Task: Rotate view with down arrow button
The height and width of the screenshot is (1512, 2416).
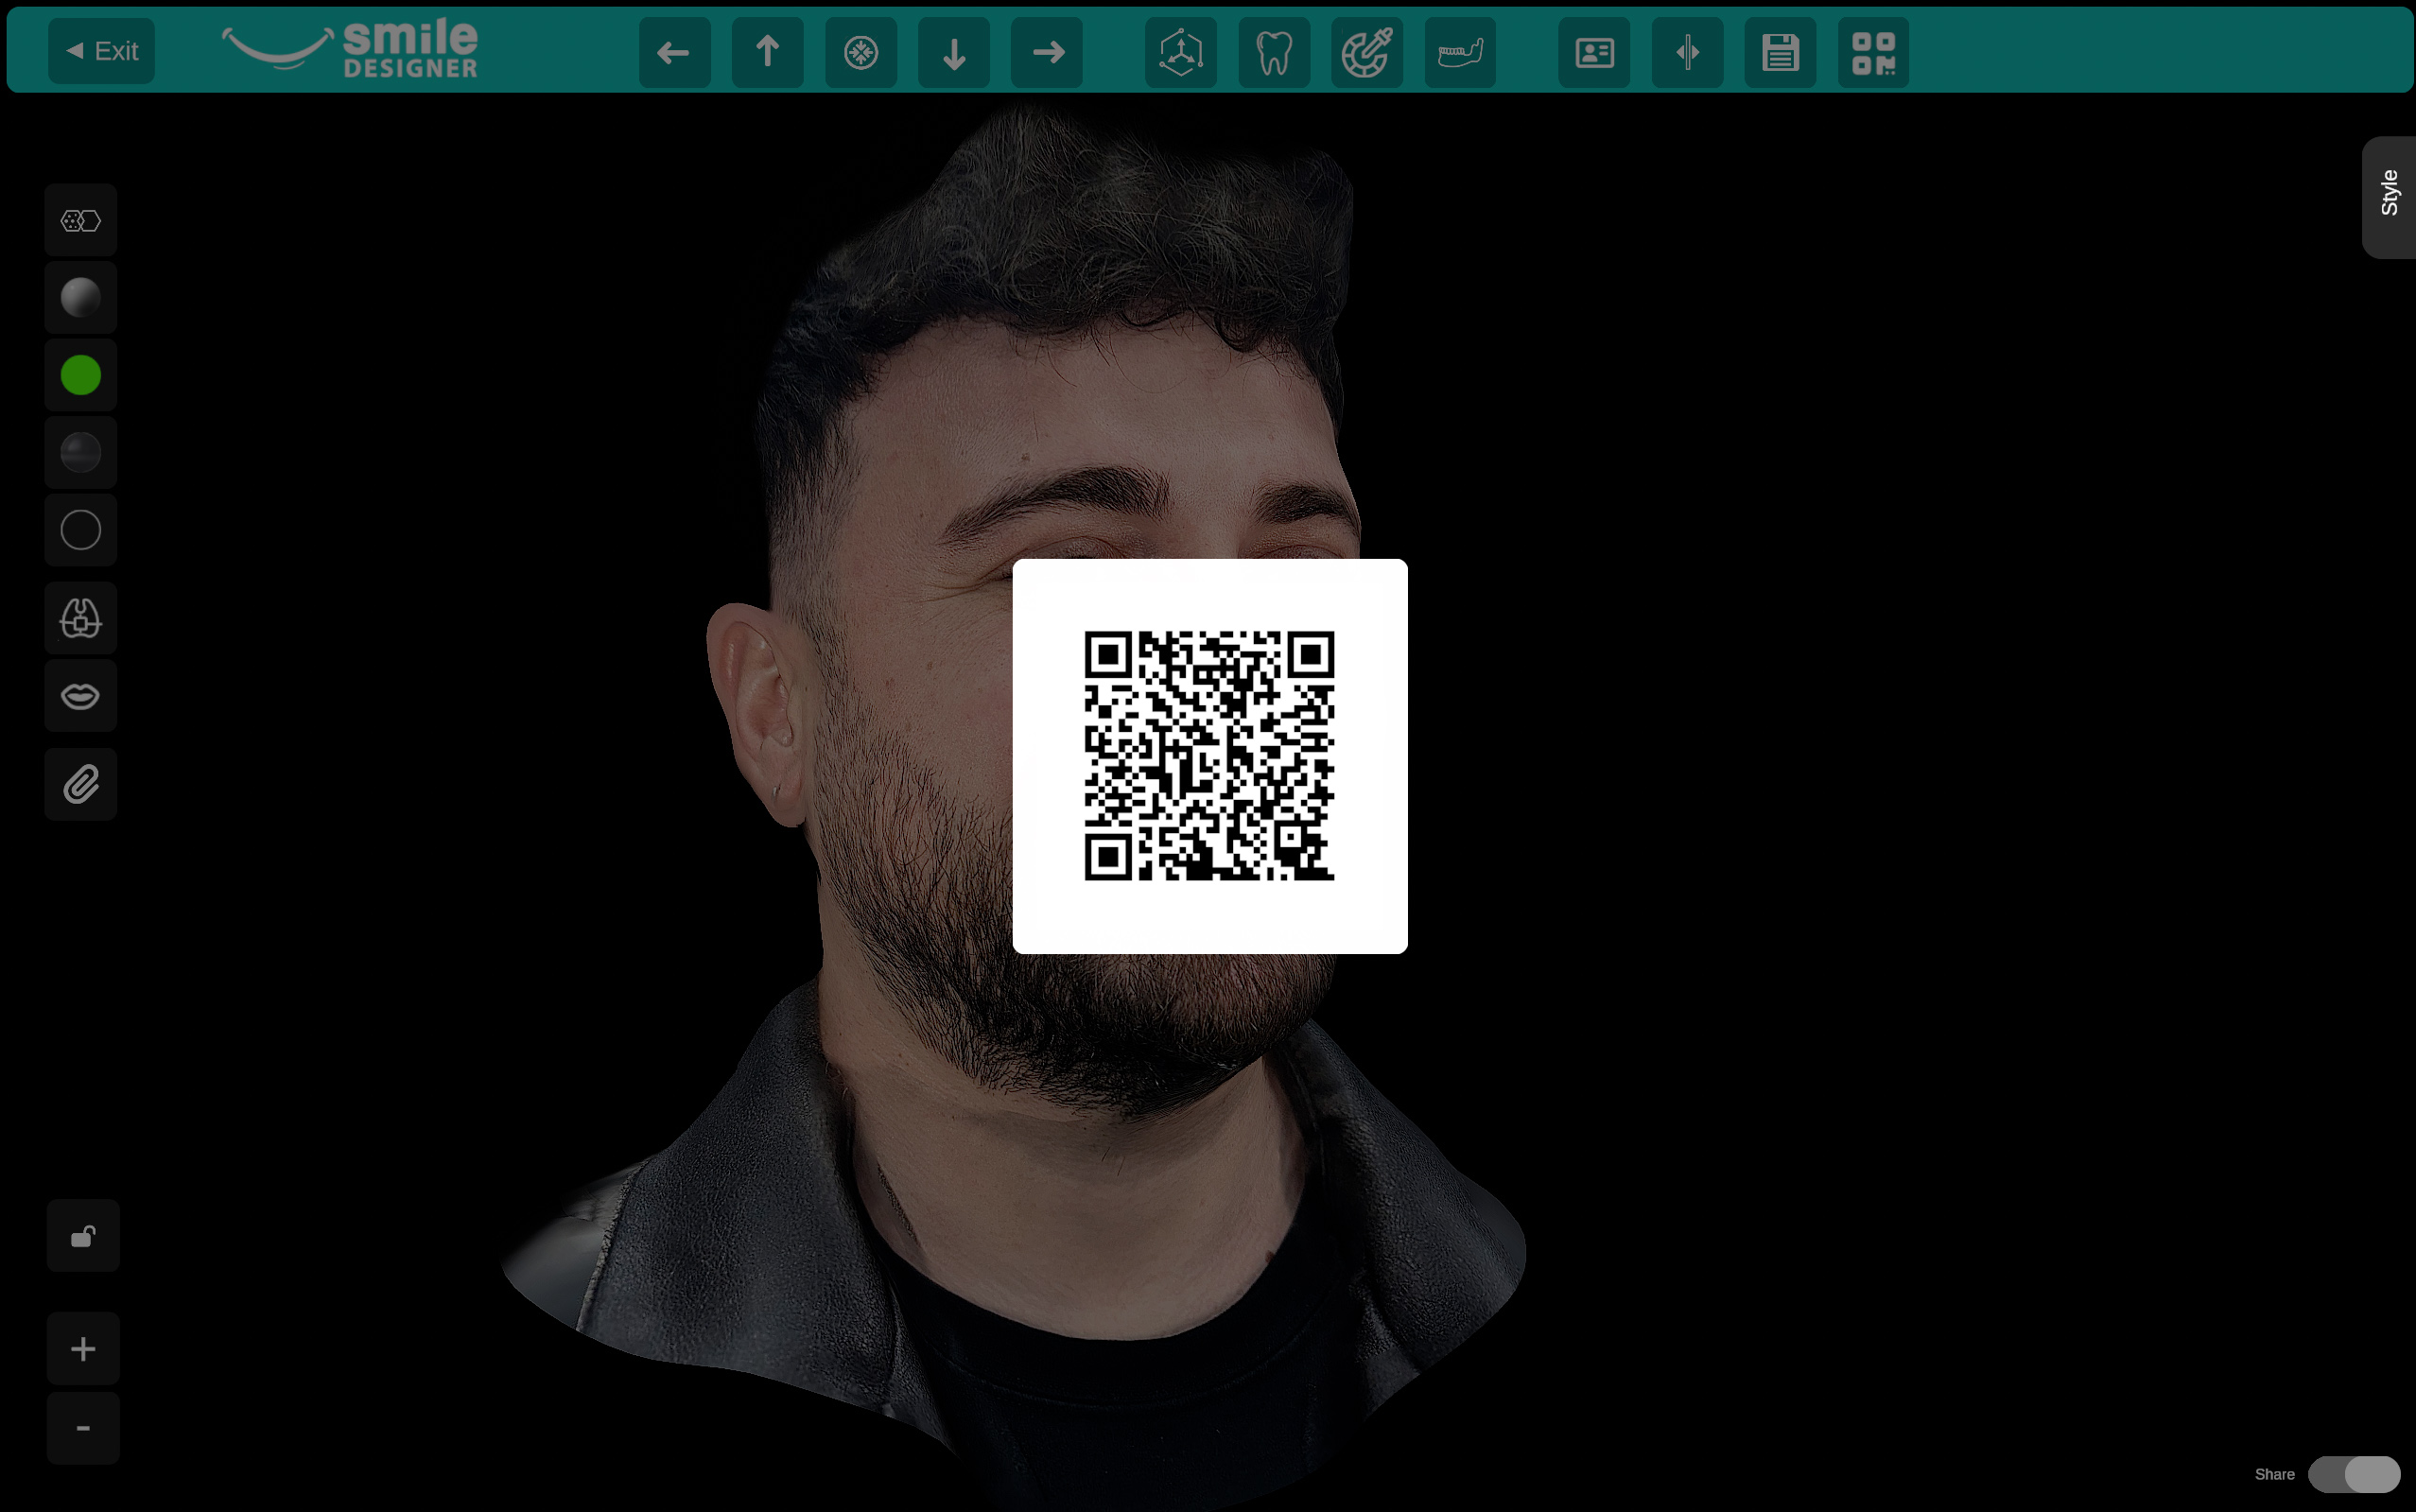Action: click(953, 52)
